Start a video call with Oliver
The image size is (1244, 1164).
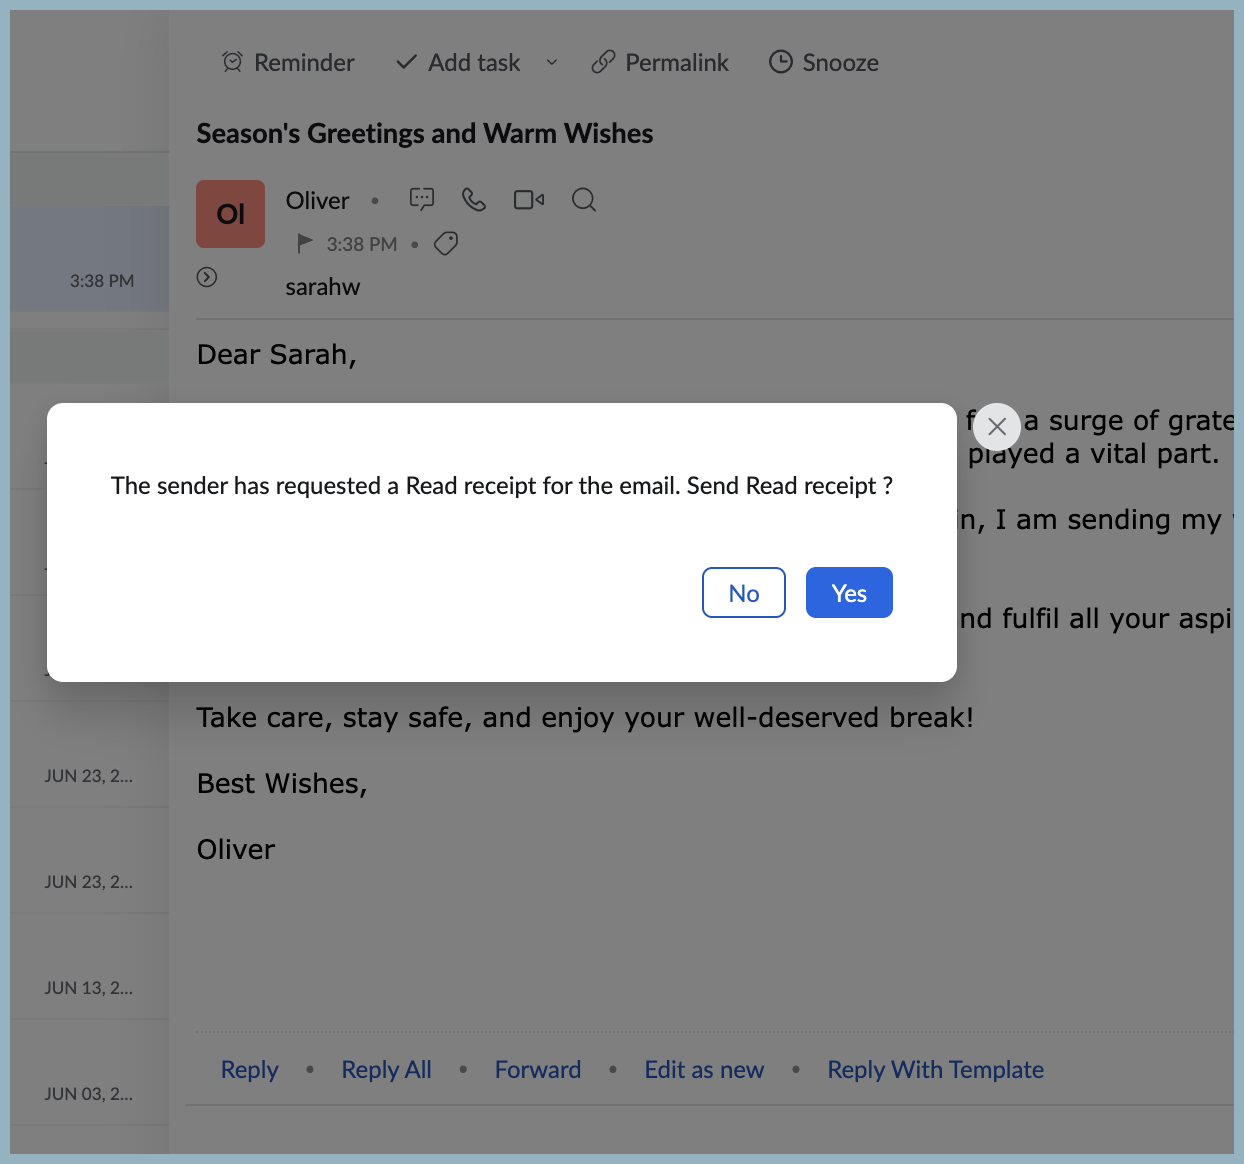529,199
